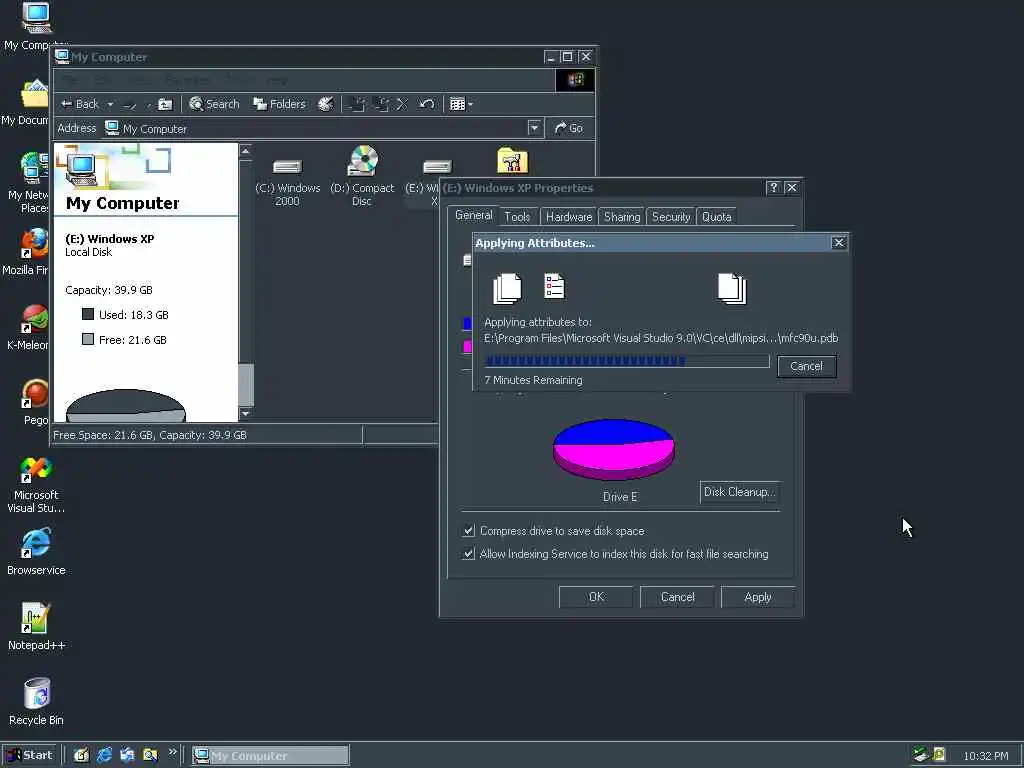This screenshot has height=768, width=1024.
Task: Select the Recycle Bin icon
Action: tap(36, 702)
